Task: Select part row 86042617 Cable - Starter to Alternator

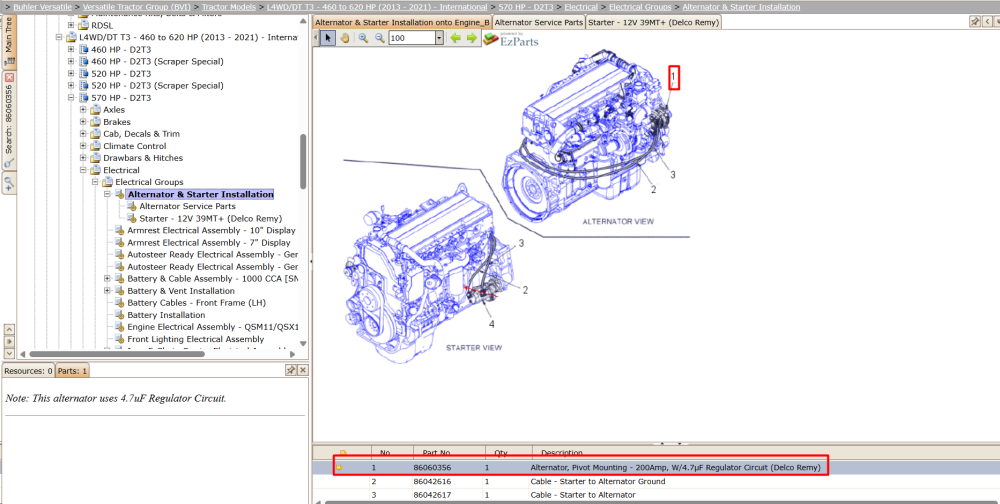Action: click(x=656, y=495)
